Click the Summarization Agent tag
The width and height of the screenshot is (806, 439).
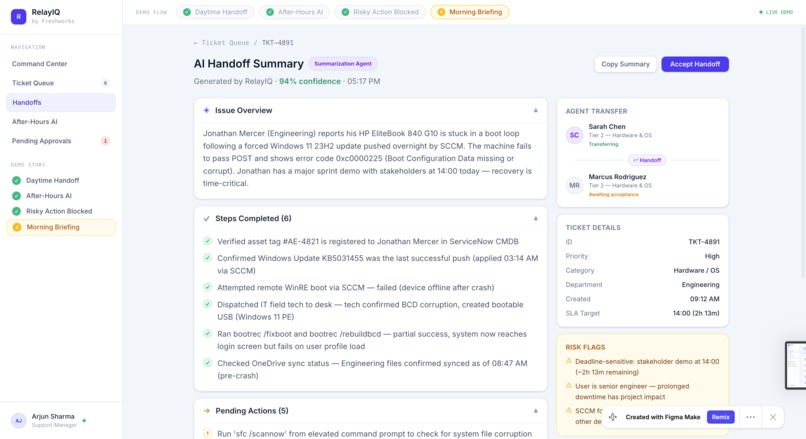(x=343, y=64)
